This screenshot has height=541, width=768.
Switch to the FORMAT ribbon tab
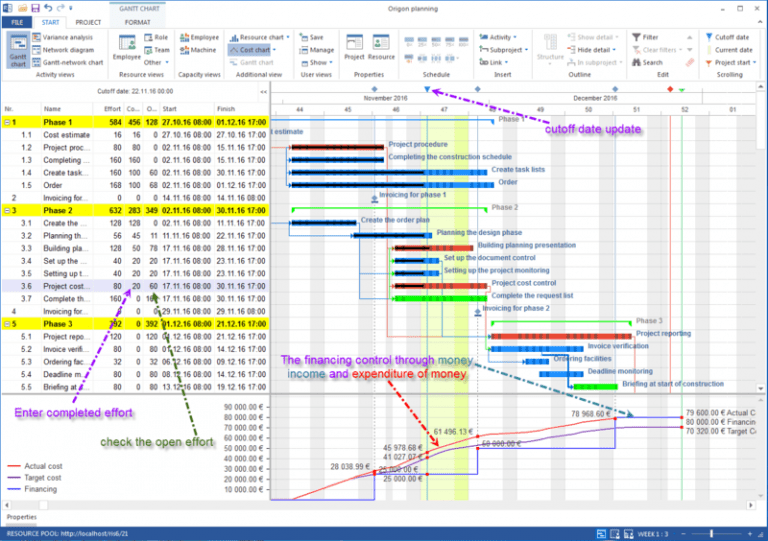[138, 23]
